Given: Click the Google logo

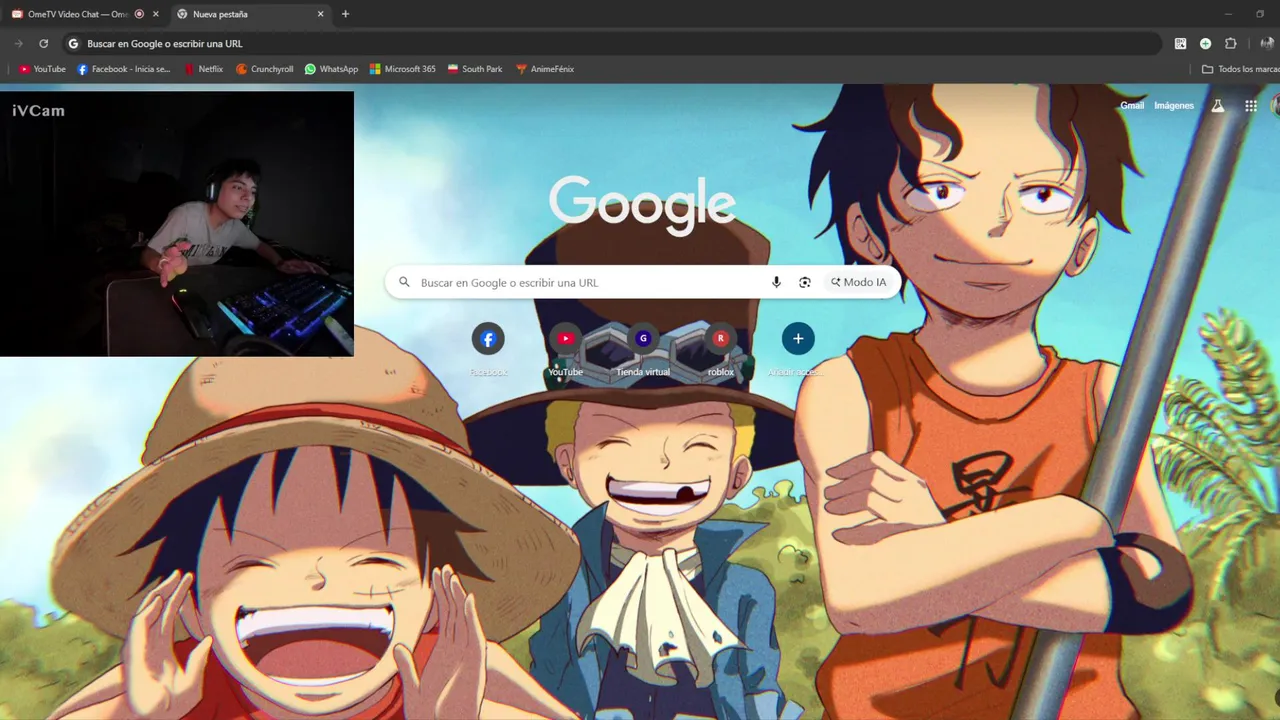Looking at the screenshot, I should click(x=642, y=204).
